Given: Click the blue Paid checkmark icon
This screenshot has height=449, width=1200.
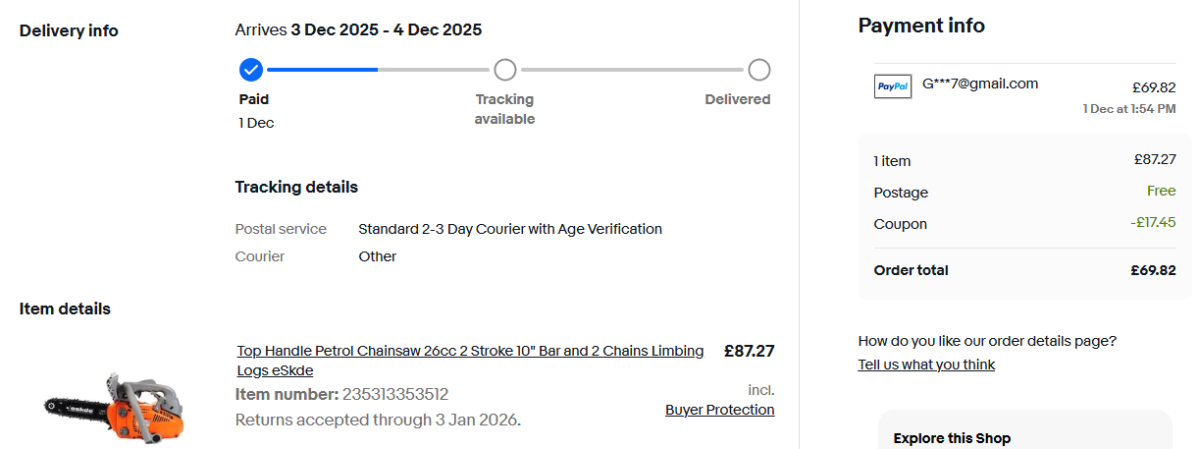Looking at the screenshot, I should tap(251, 70).
